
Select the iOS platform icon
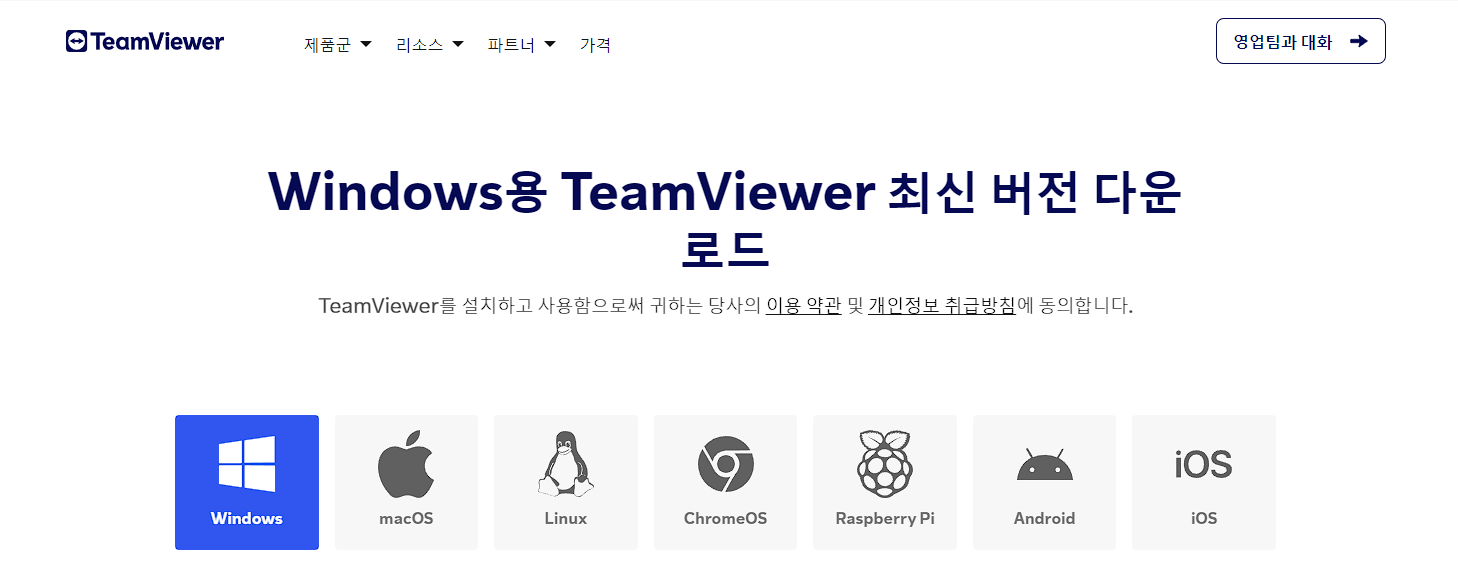(1203, 462)
